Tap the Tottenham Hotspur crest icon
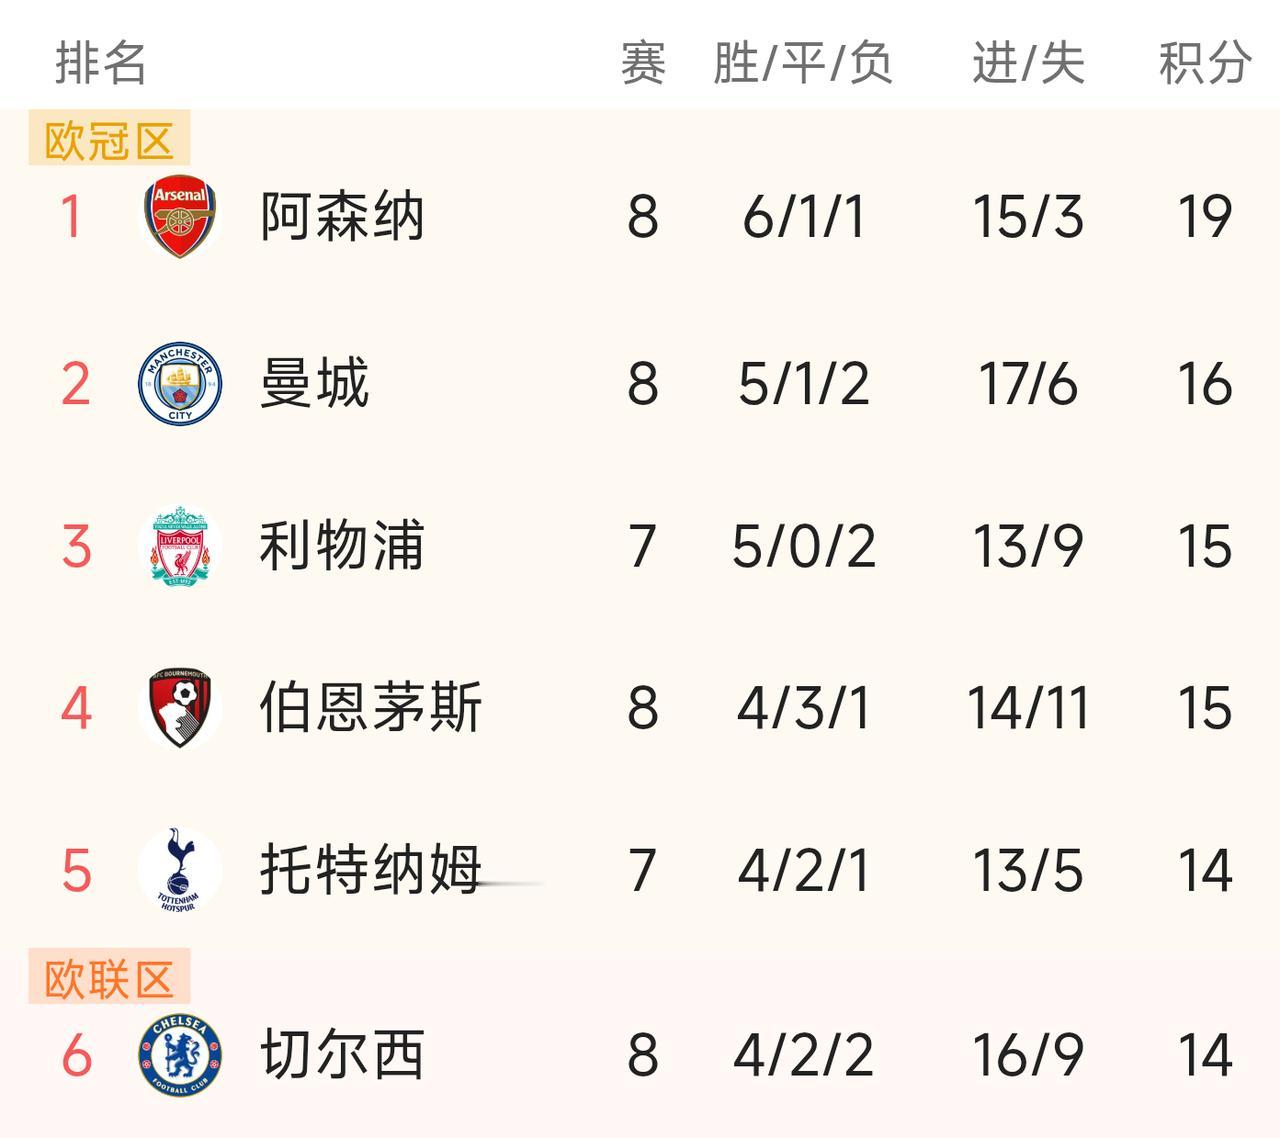 (180, 870)
